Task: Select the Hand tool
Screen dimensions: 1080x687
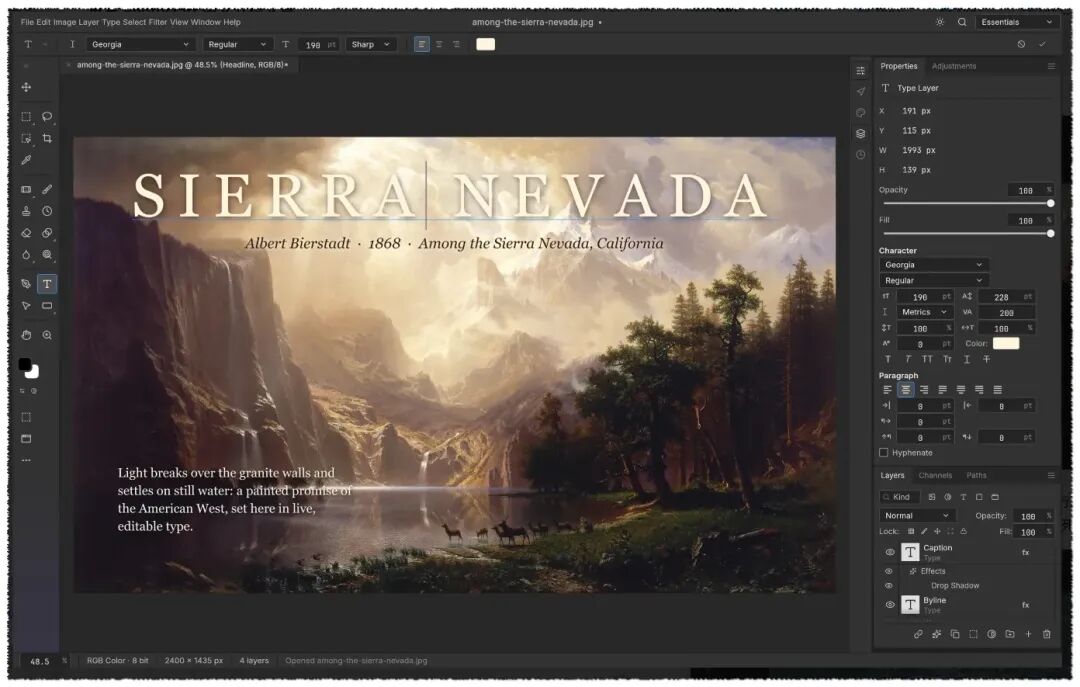Action: coord(26,335)
